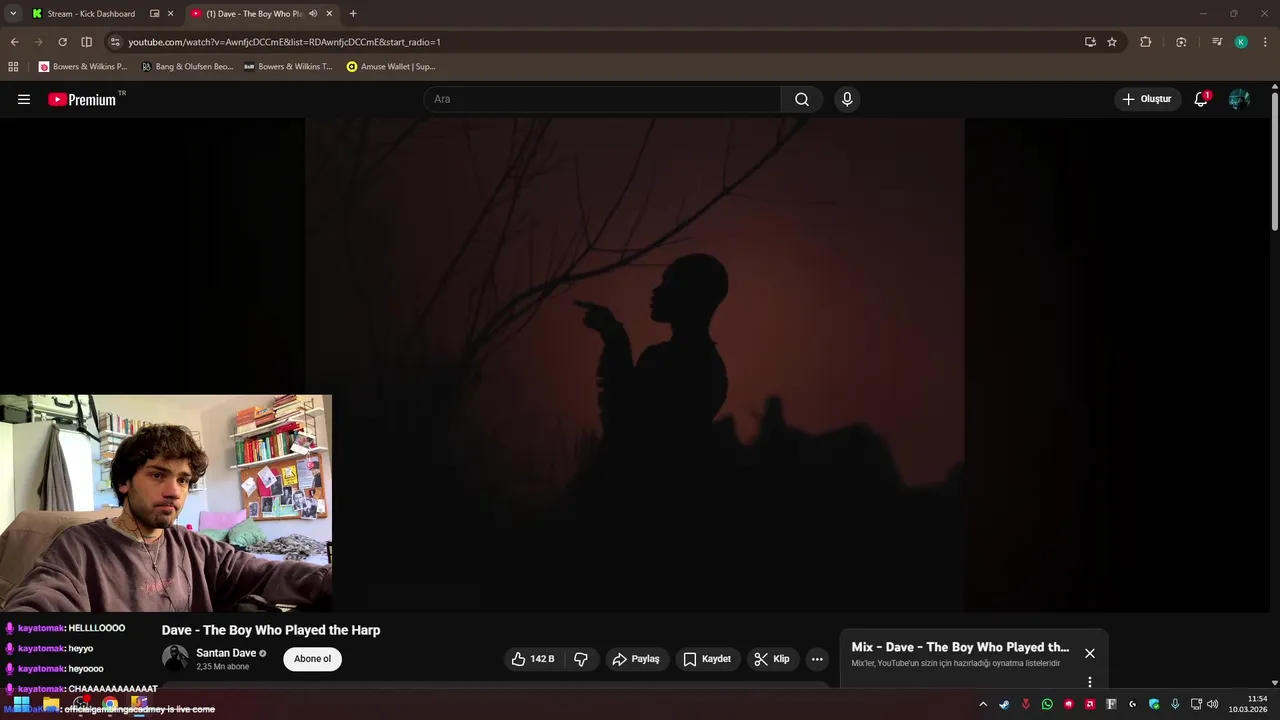1280x720 pixels.
Task: Open Windows Security shield tray icon
Action: coord(1154,704)
